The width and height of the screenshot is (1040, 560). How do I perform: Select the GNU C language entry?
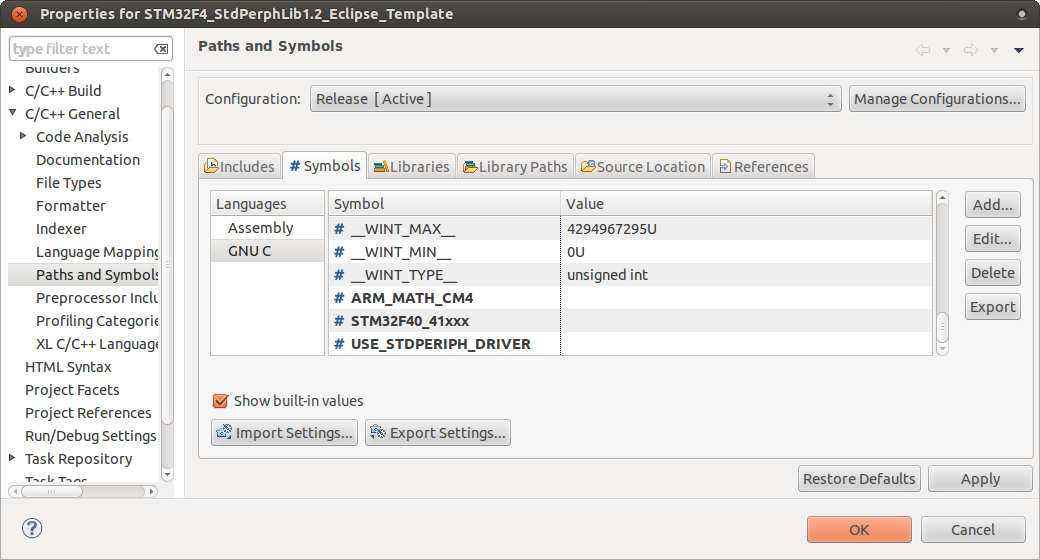click(267, 251)
